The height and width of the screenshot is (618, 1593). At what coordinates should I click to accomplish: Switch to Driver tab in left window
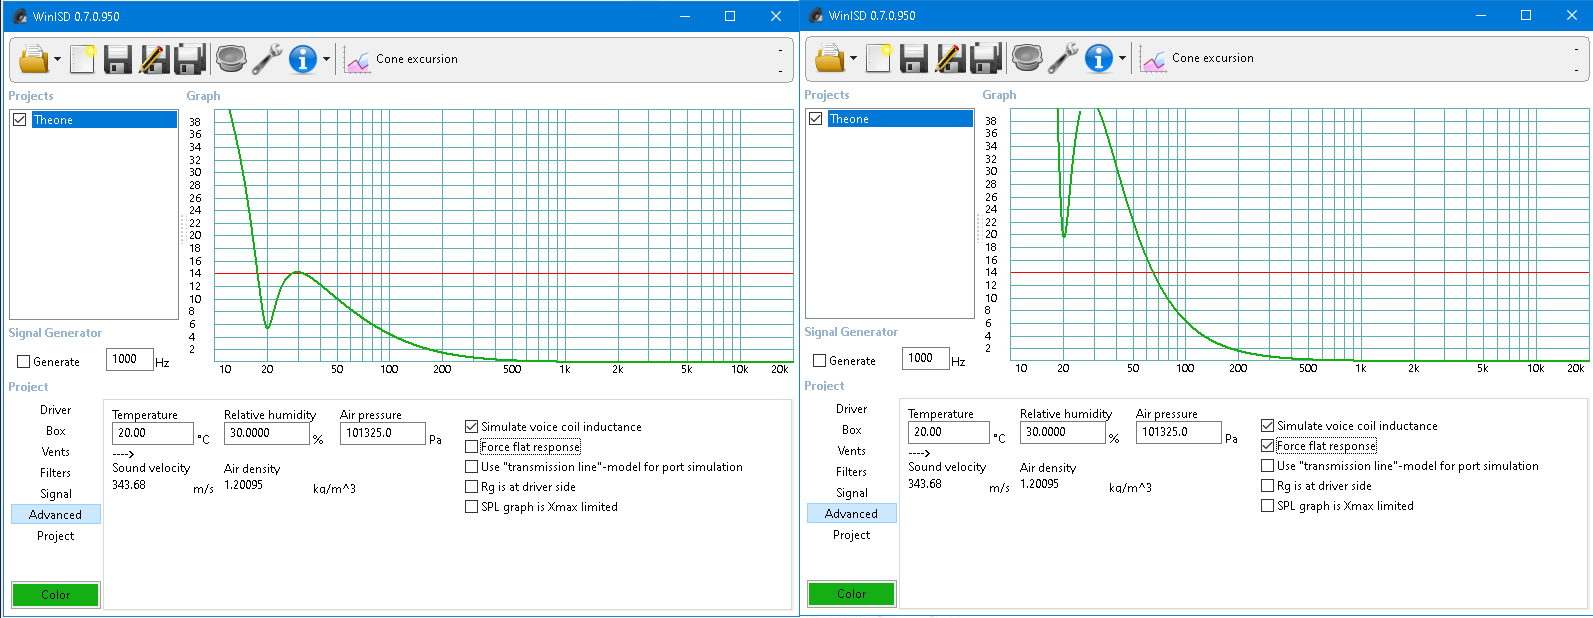(x=56, y=410)
